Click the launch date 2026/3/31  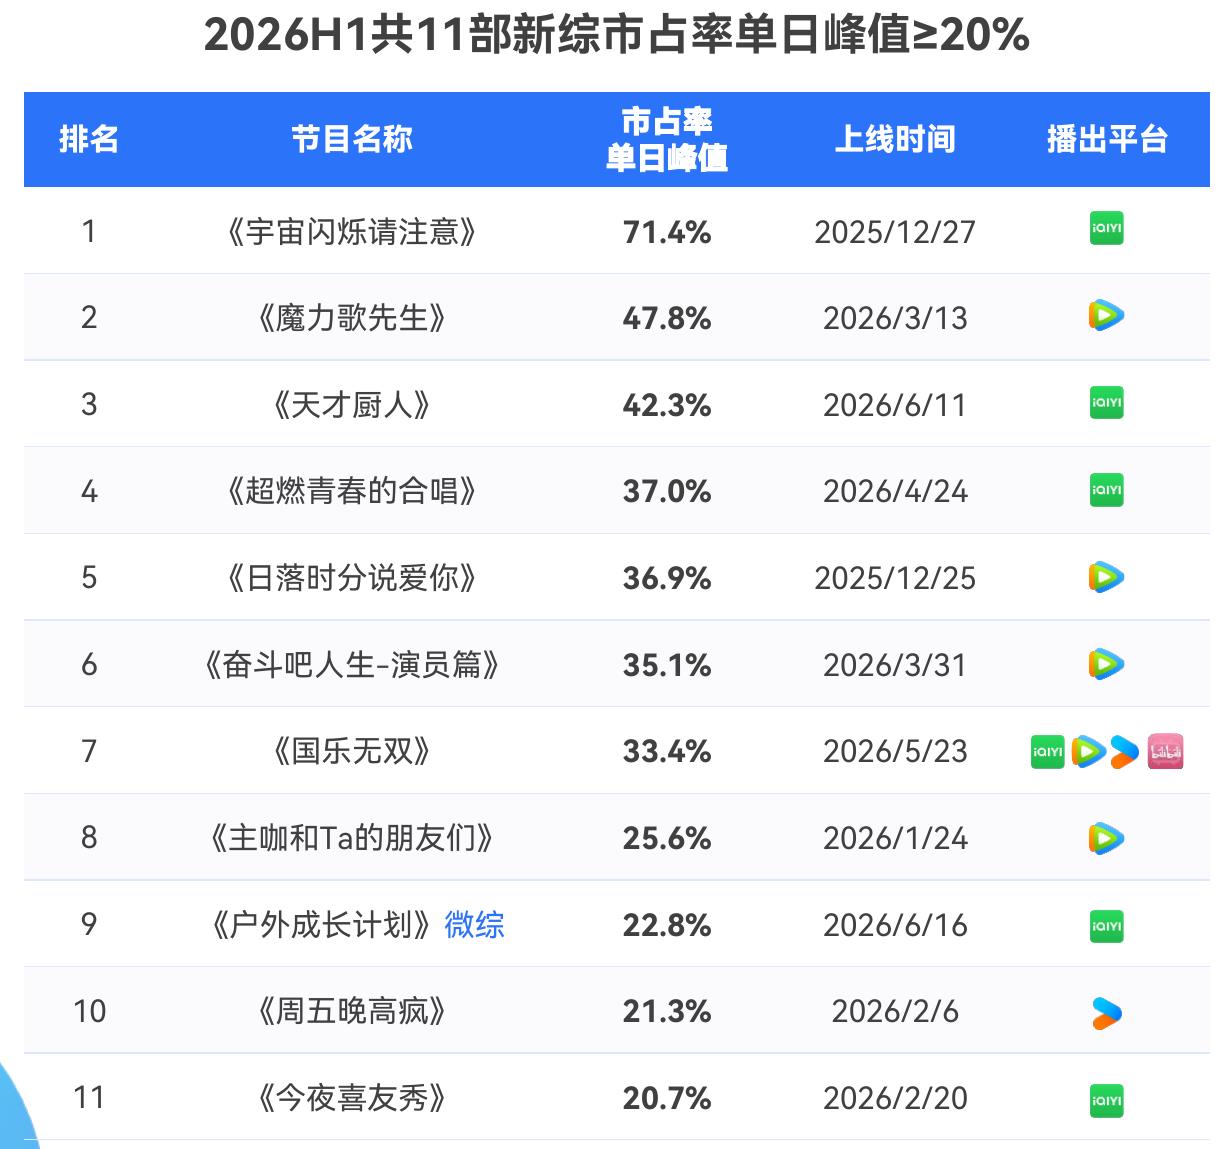[895, 665]
